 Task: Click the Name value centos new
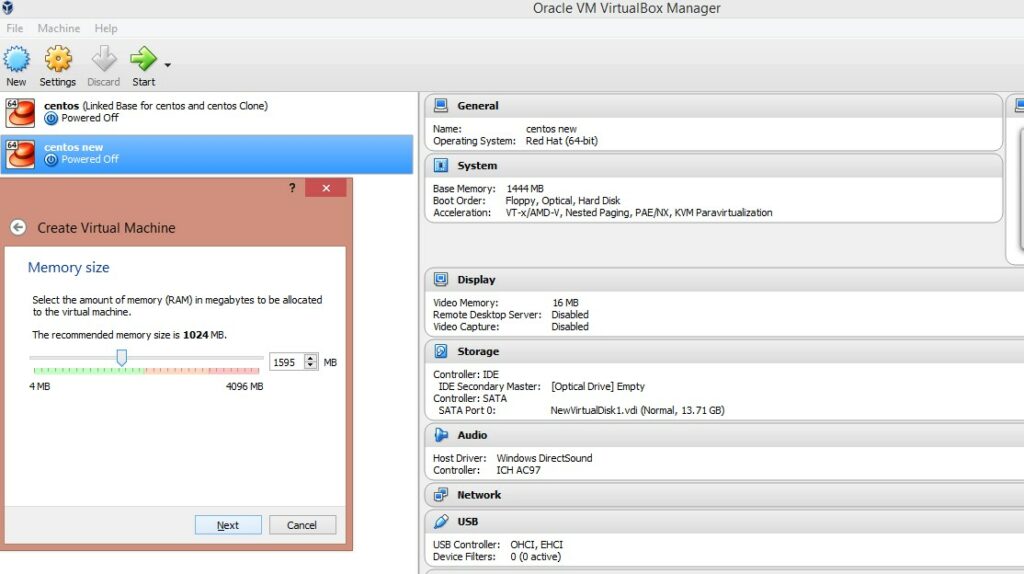551,129
